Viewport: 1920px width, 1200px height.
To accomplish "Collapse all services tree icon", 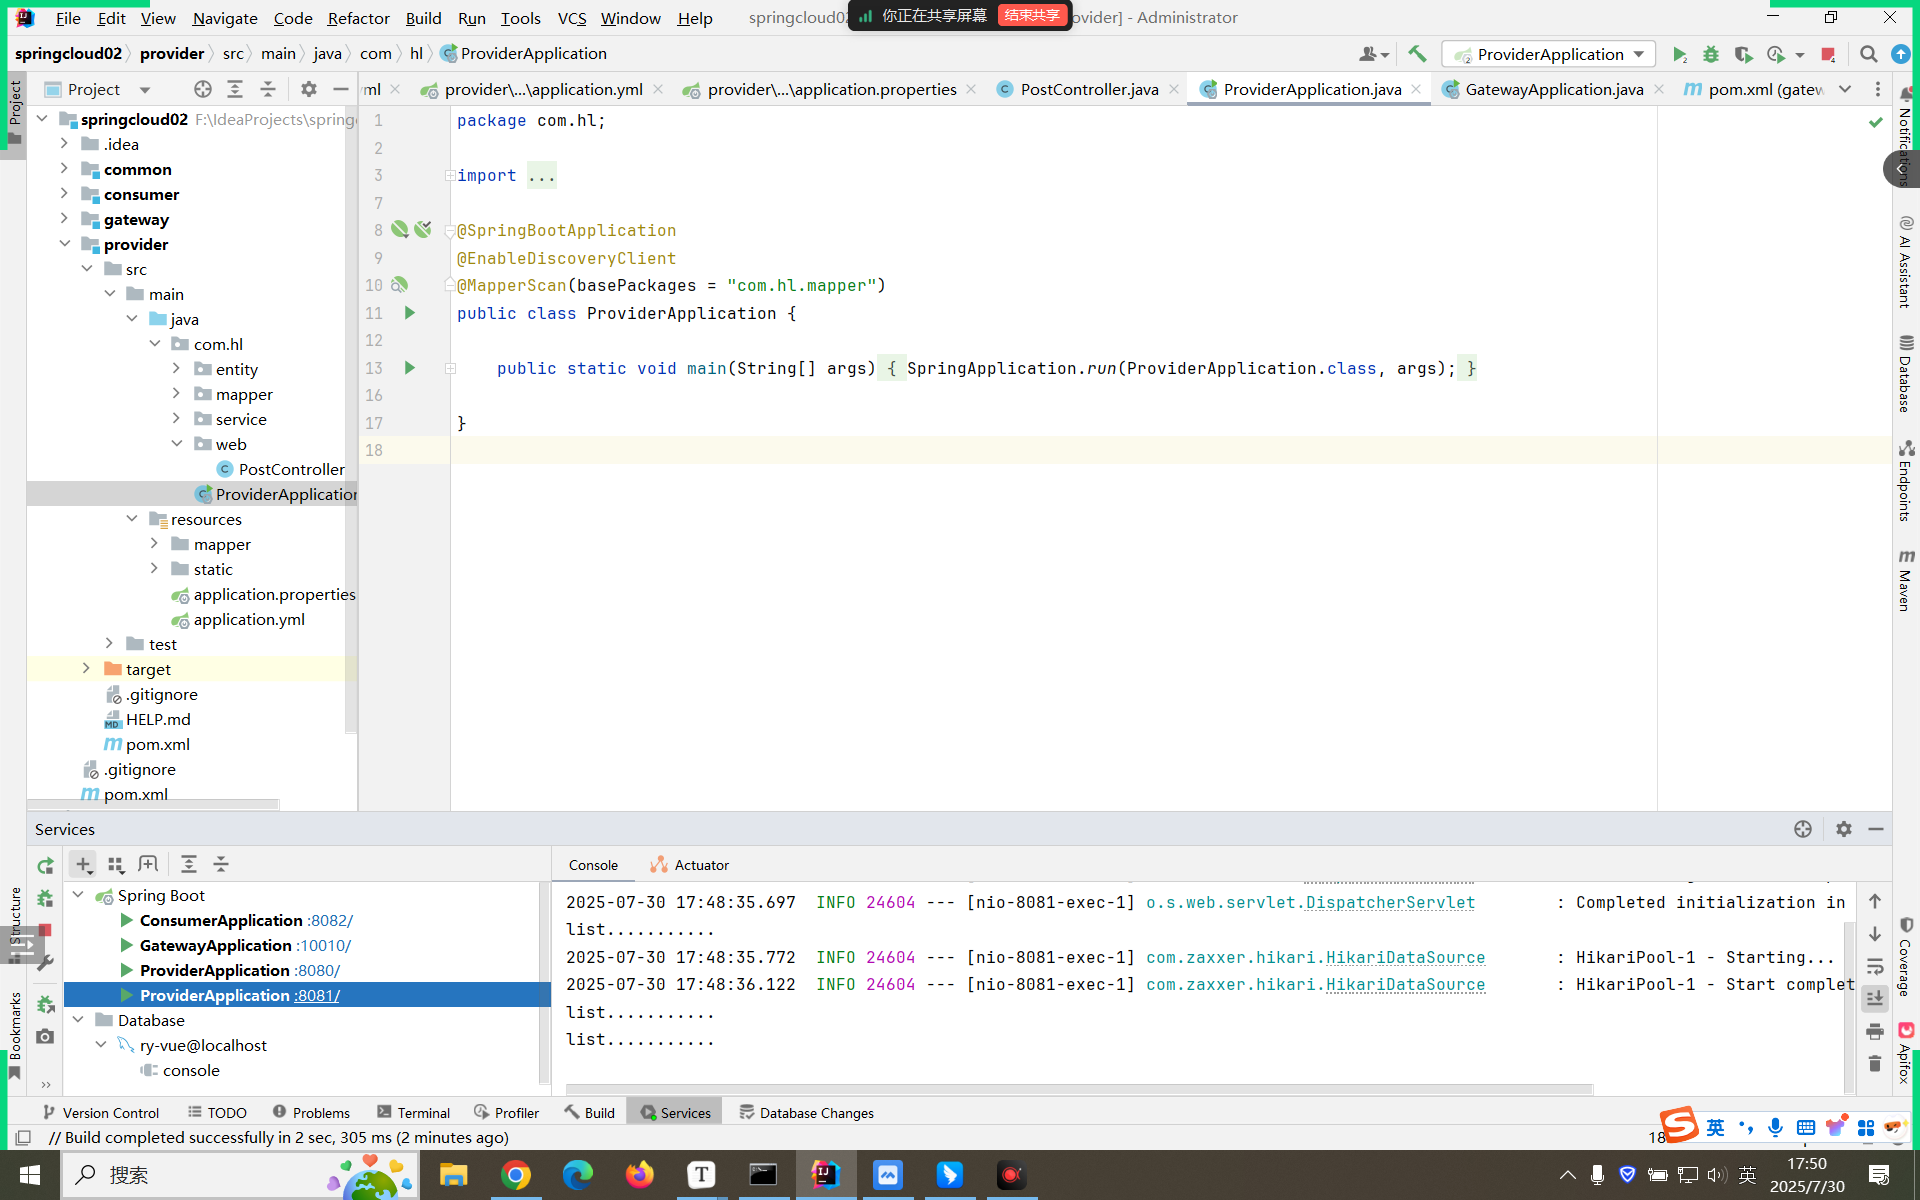I will (x=221, y=864).
